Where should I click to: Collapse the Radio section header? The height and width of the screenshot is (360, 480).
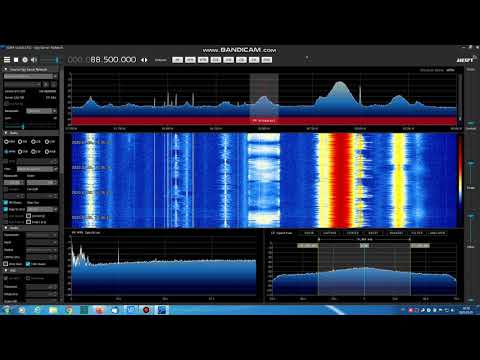point(30,133)
